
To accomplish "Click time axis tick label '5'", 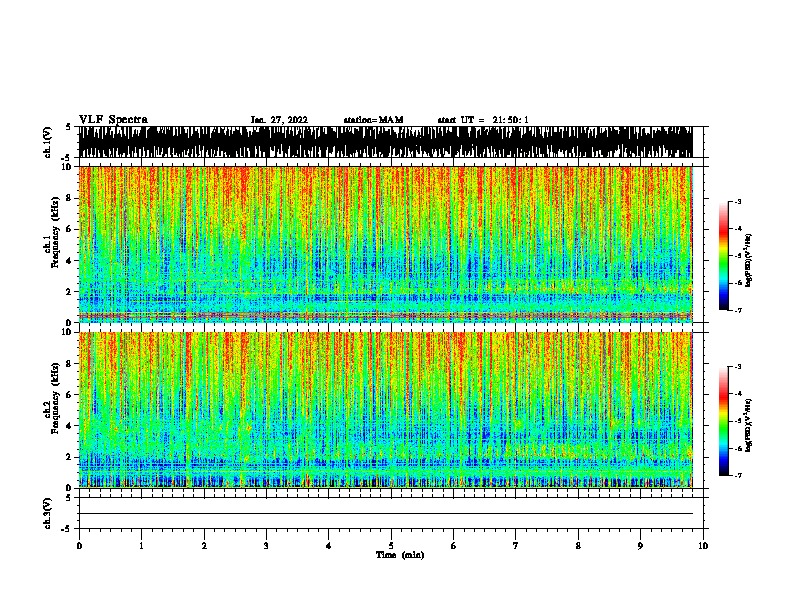I will click(391, 546).
